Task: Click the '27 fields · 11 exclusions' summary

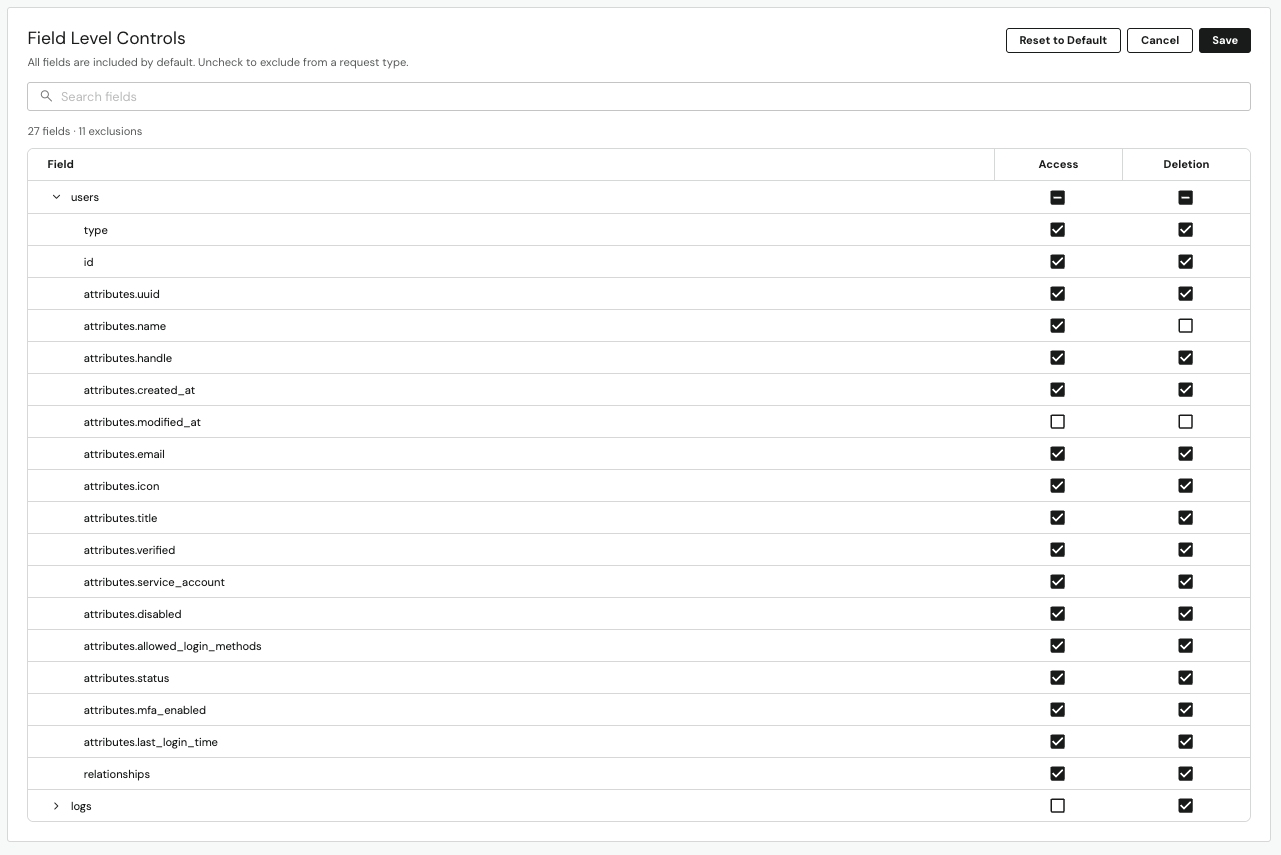Action: [85, 131]
